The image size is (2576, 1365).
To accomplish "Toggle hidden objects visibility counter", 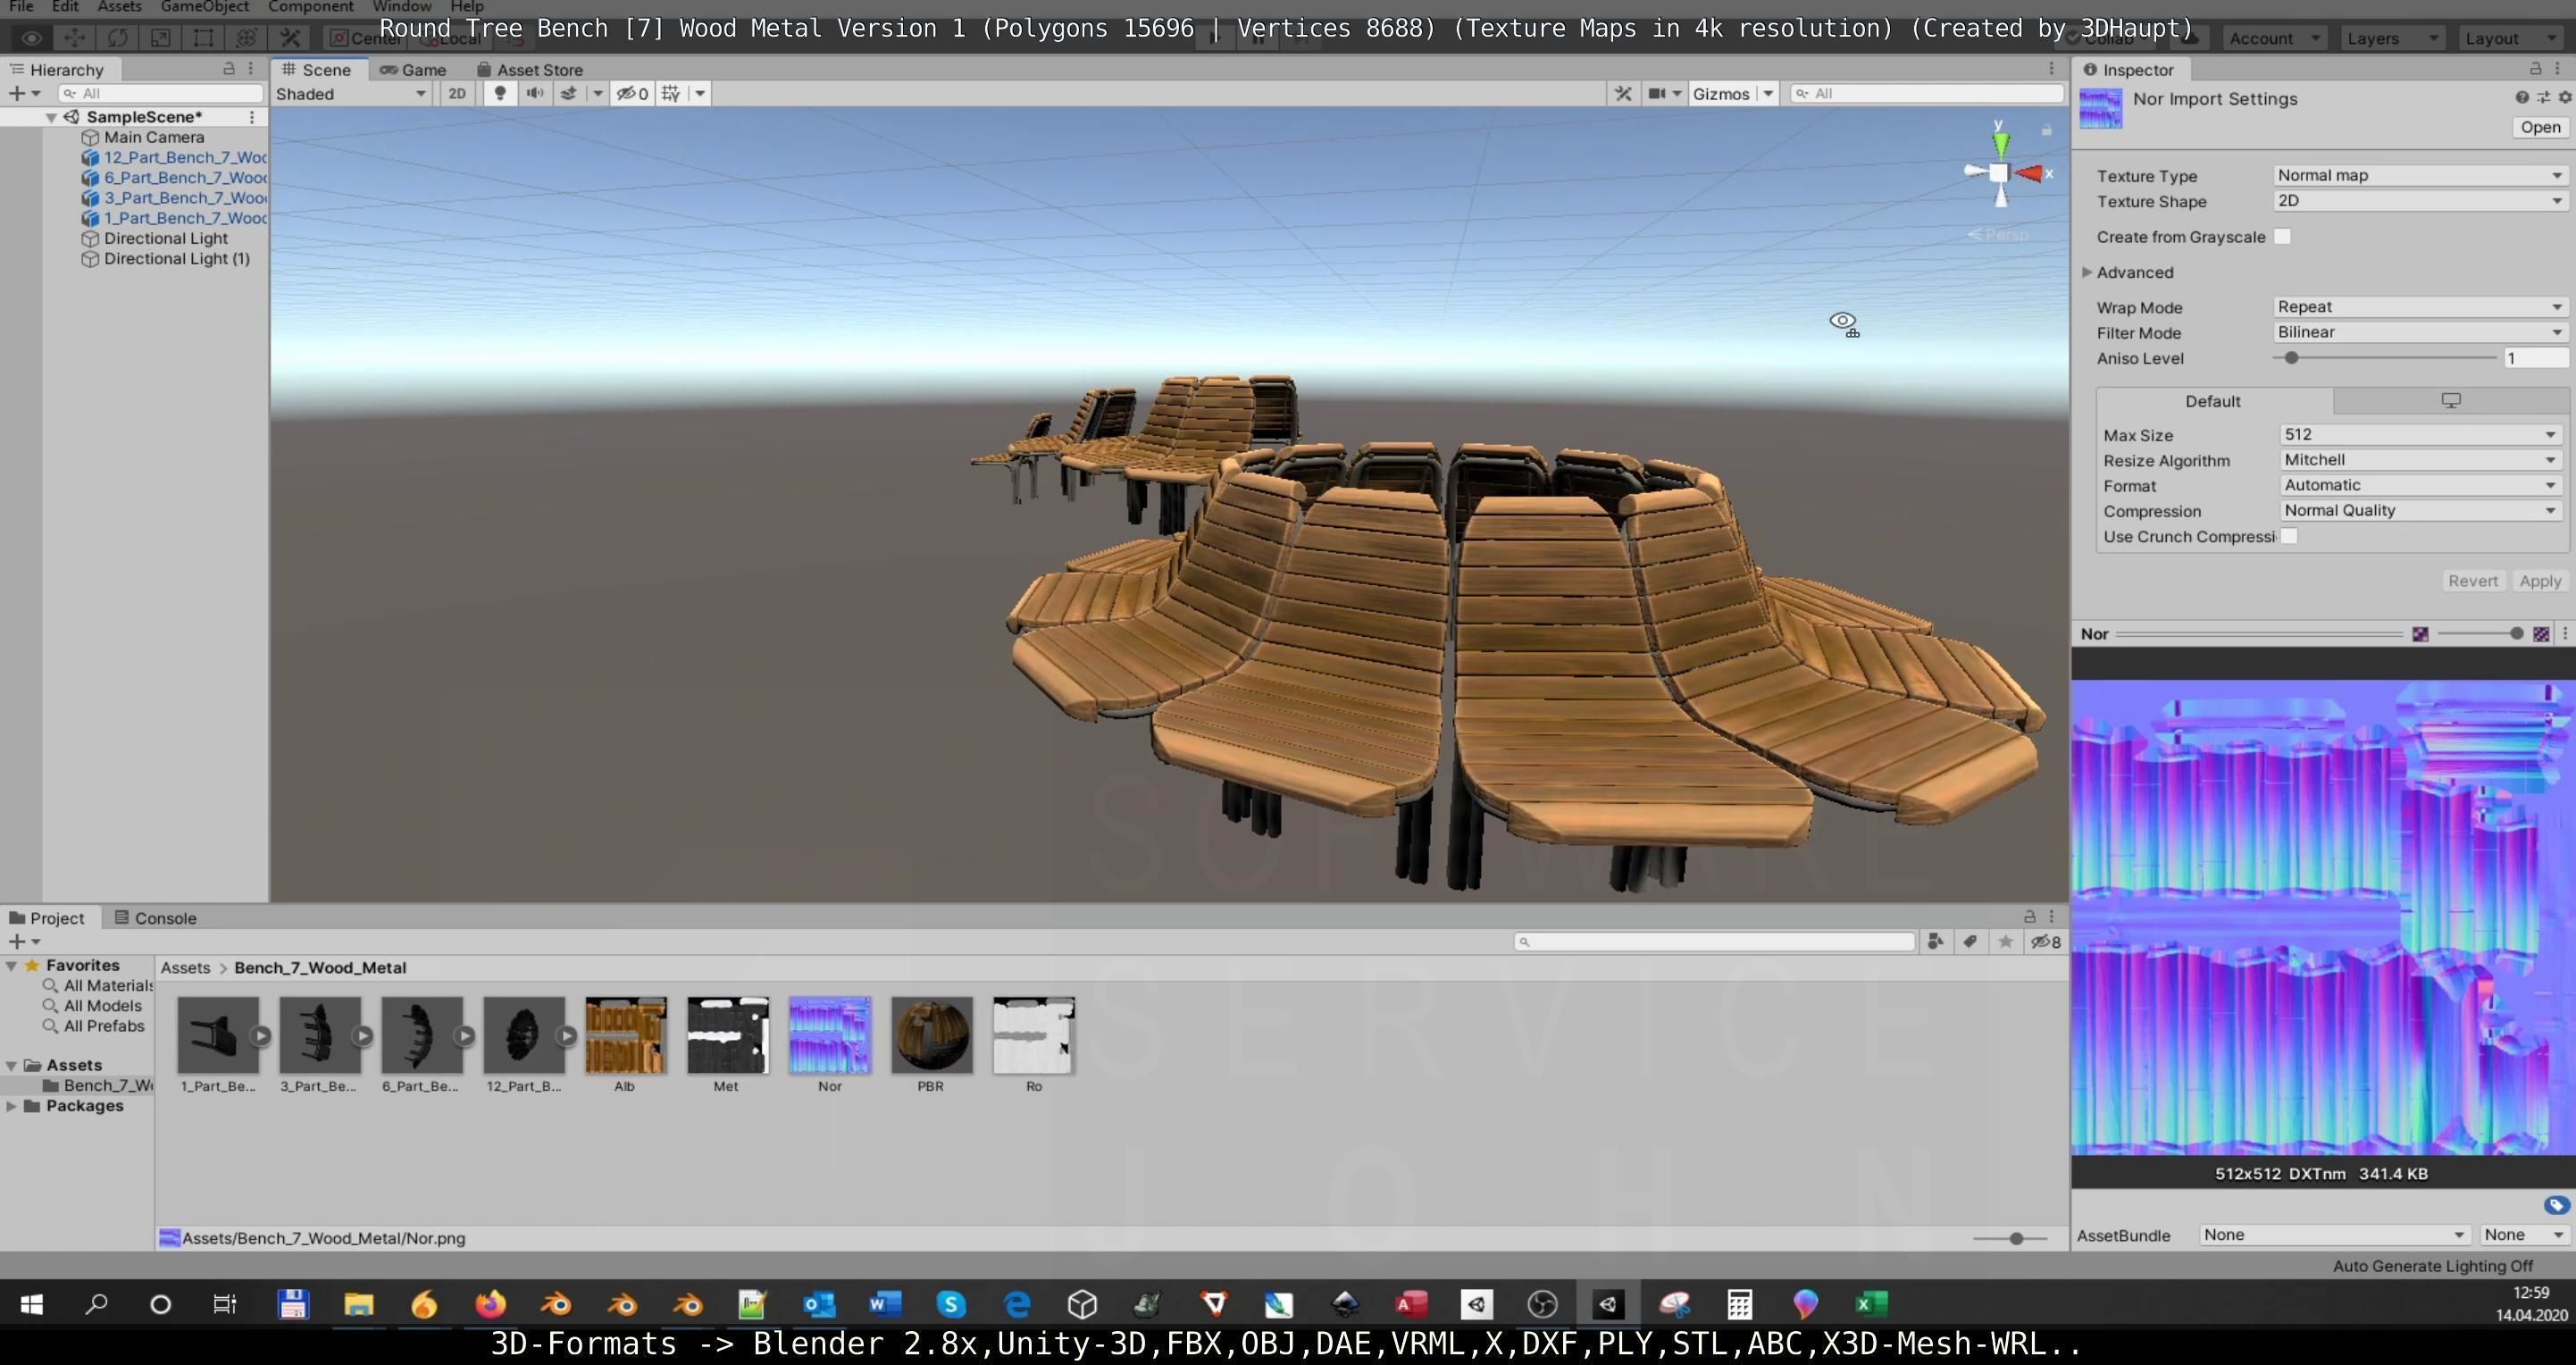I will [632, 93].
